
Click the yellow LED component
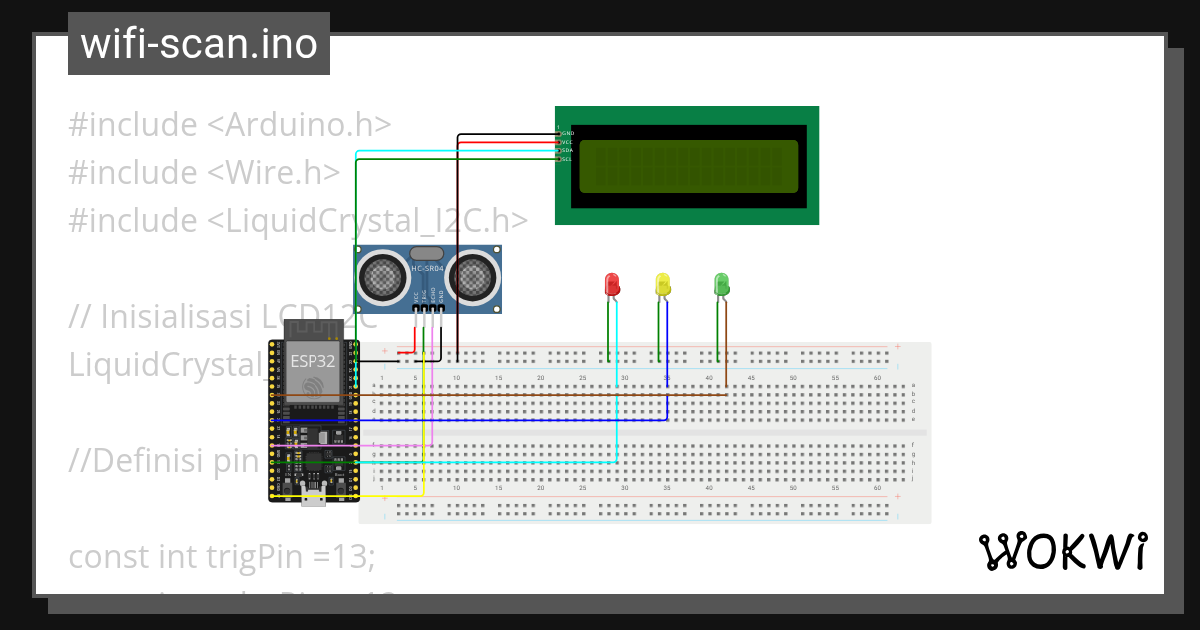[663, 285]
